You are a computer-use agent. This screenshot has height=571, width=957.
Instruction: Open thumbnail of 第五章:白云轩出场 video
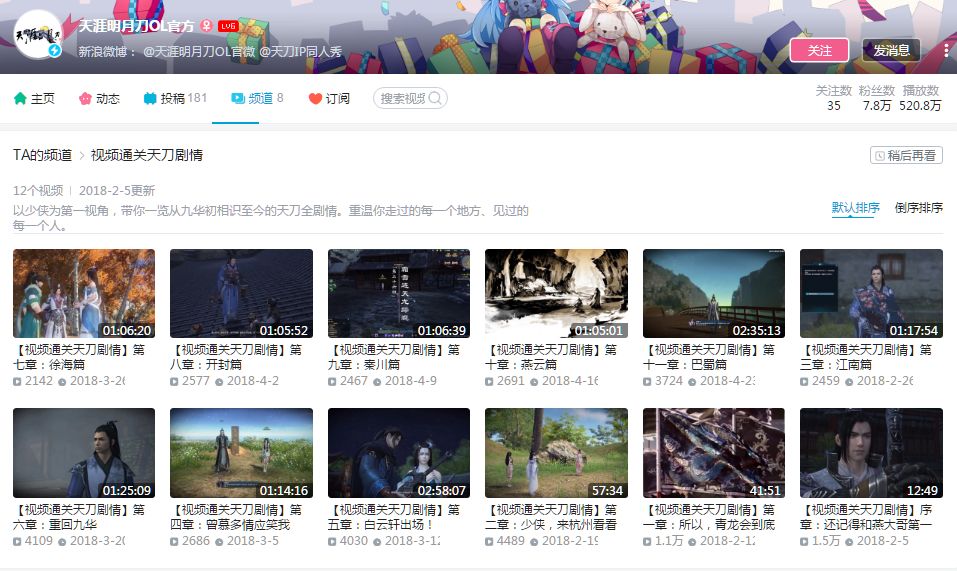(399, 453)
